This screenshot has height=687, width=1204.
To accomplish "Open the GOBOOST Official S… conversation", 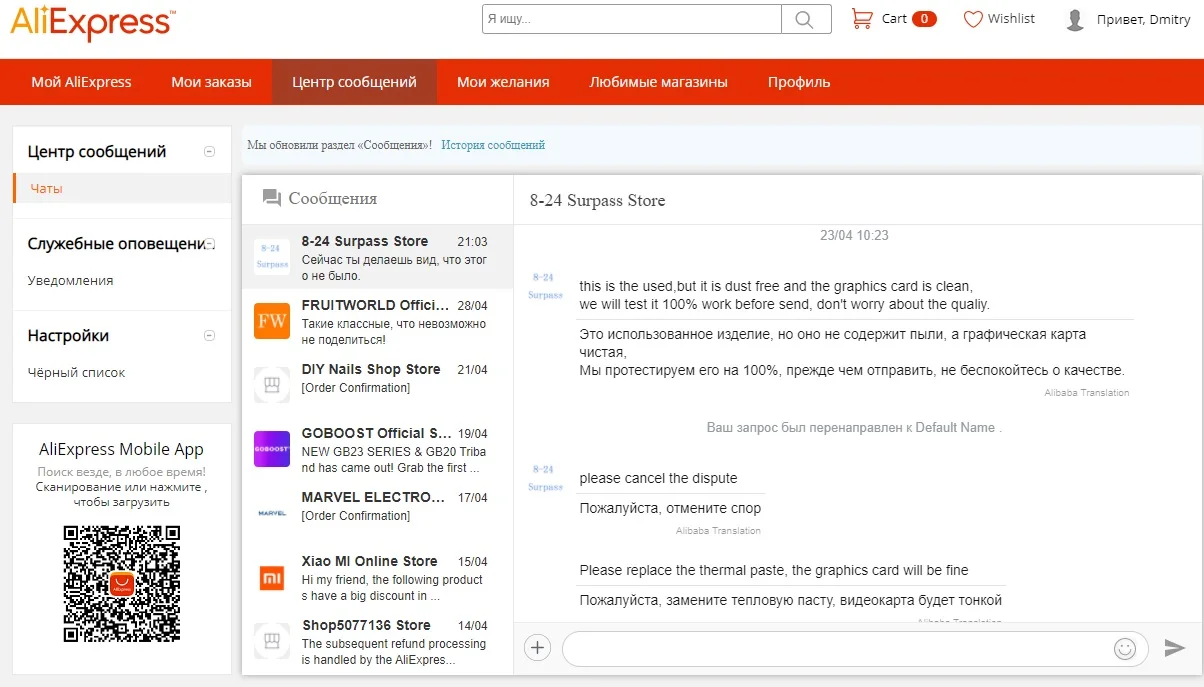I will [378, 449].
